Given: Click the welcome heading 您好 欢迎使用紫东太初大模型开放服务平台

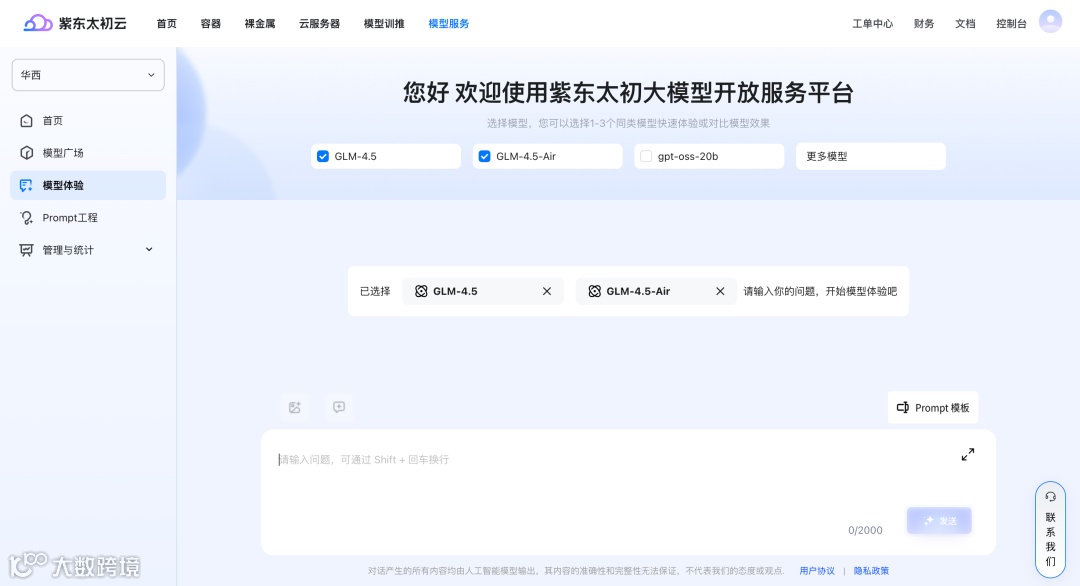Looking at the screenshot, I should (x=628, y=92).
